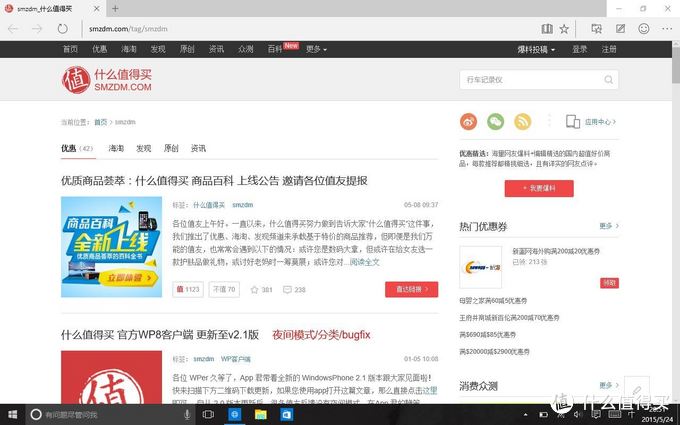Vote 值 1123 on first article

click(x=188, y=289)
